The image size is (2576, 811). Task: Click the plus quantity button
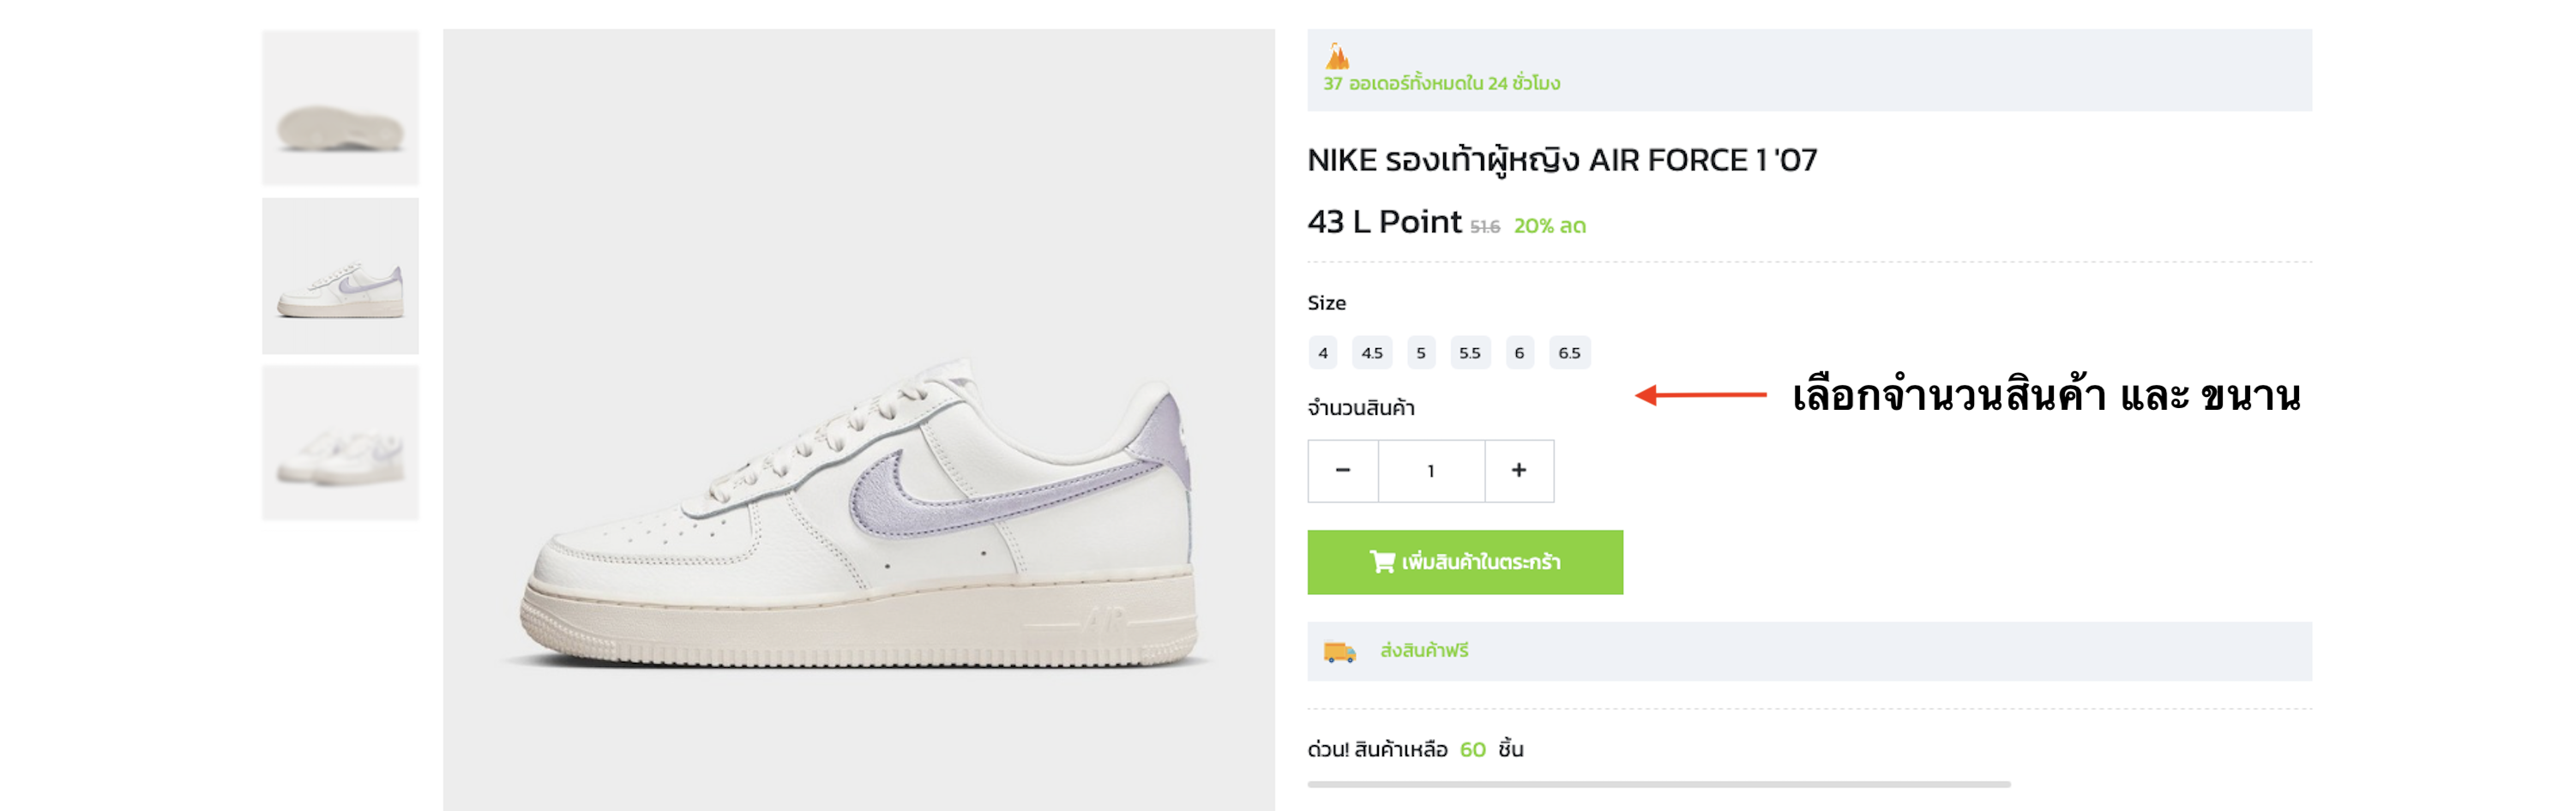pos(1518,470)
